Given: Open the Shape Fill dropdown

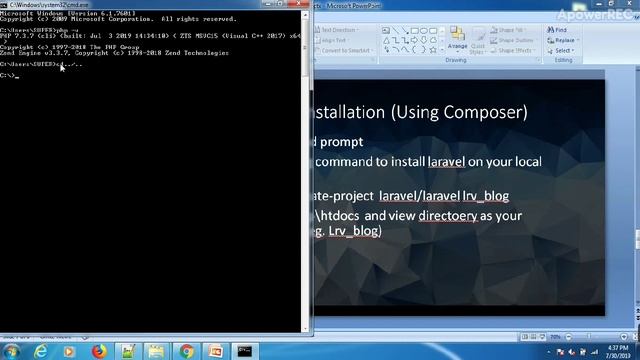Looking at the screenshot, I should tap(507, 30).
